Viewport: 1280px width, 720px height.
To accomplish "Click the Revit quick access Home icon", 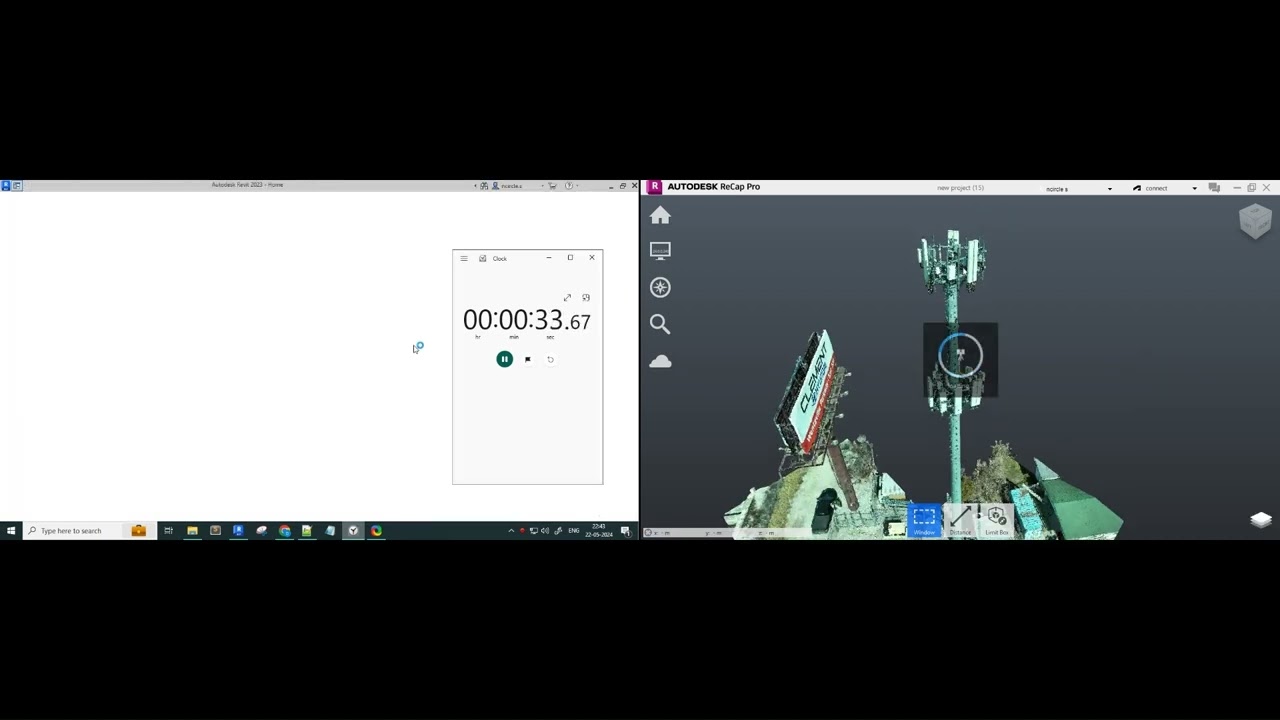I will coord(16,185).
